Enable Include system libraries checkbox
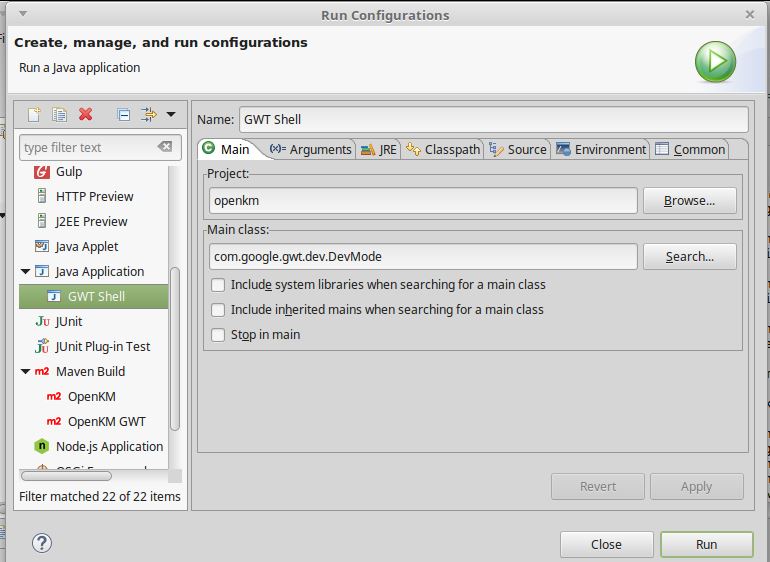This screenshot has width=770, height=562. 218,285
